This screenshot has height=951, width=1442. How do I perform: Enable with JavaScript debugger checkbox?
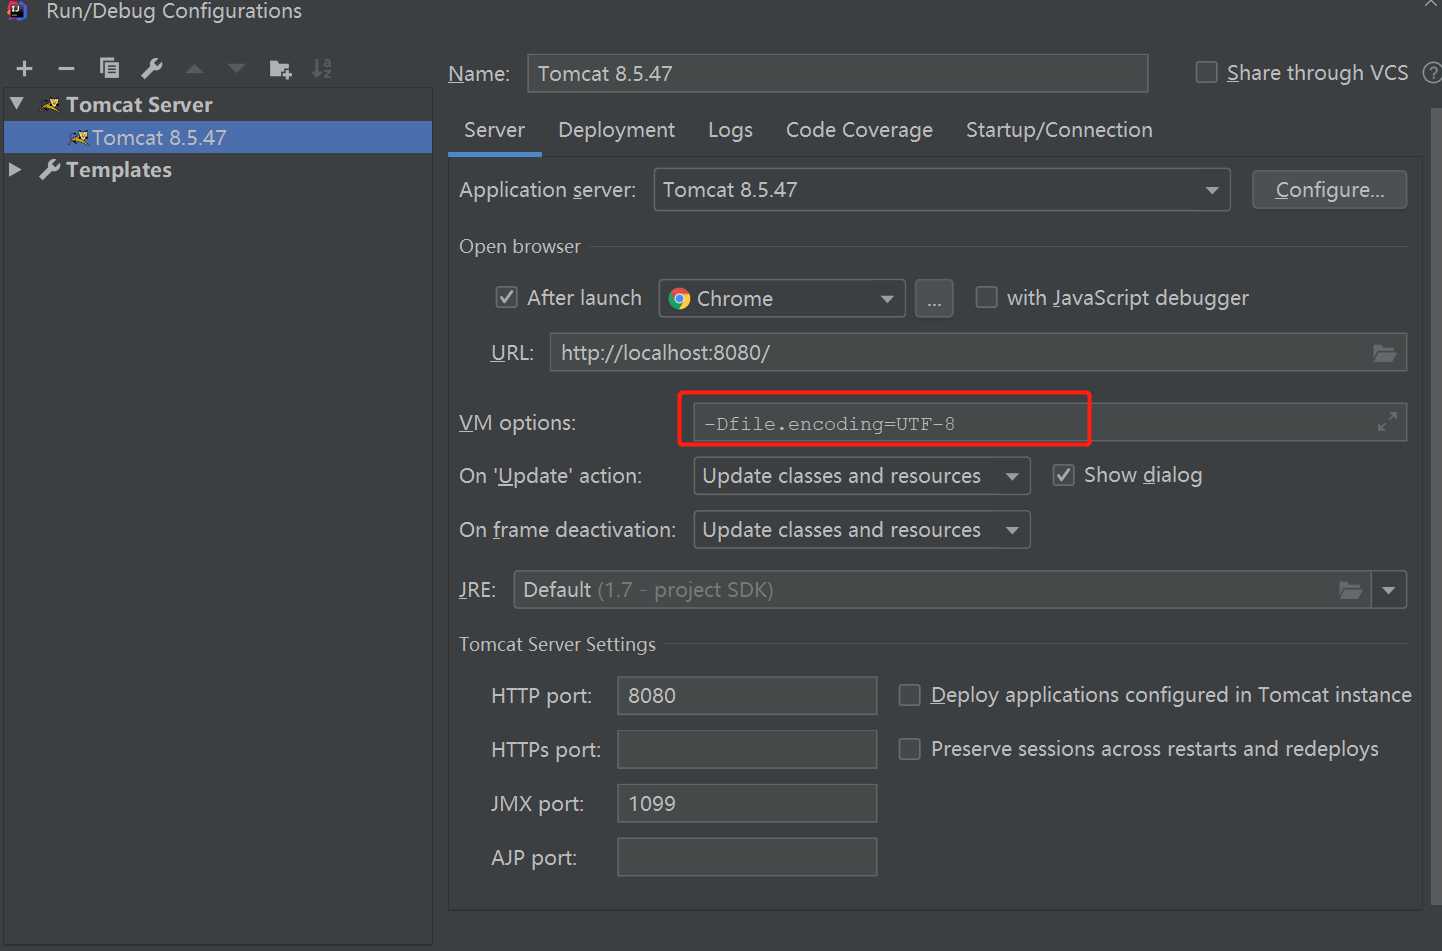tap(986, 297)
